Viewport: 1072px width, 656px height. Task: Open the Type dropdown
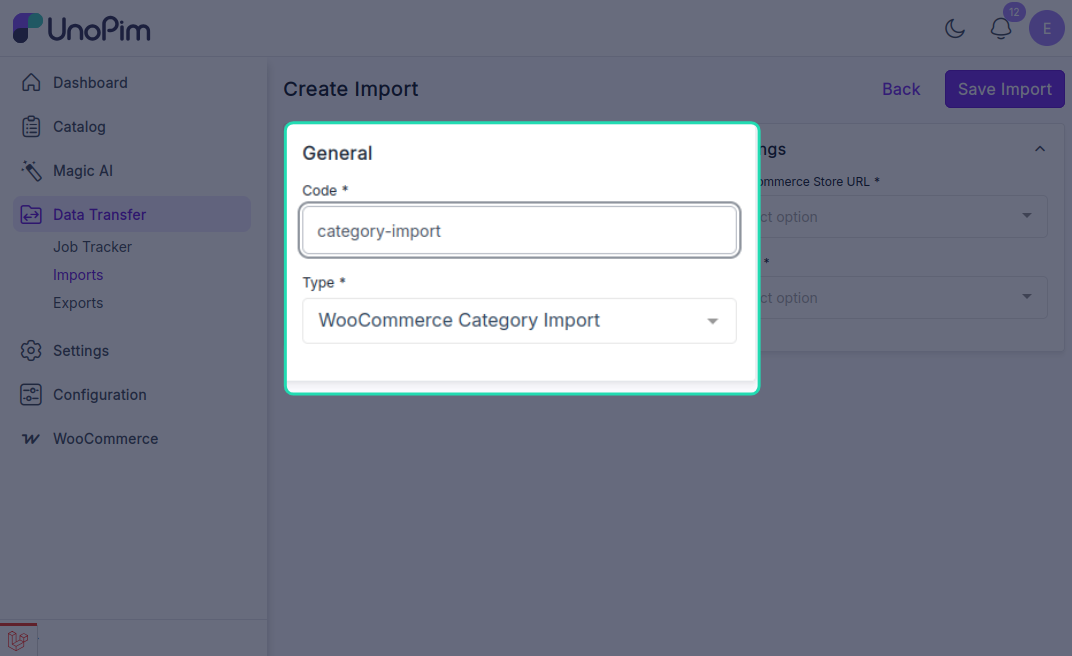[520, 320]
